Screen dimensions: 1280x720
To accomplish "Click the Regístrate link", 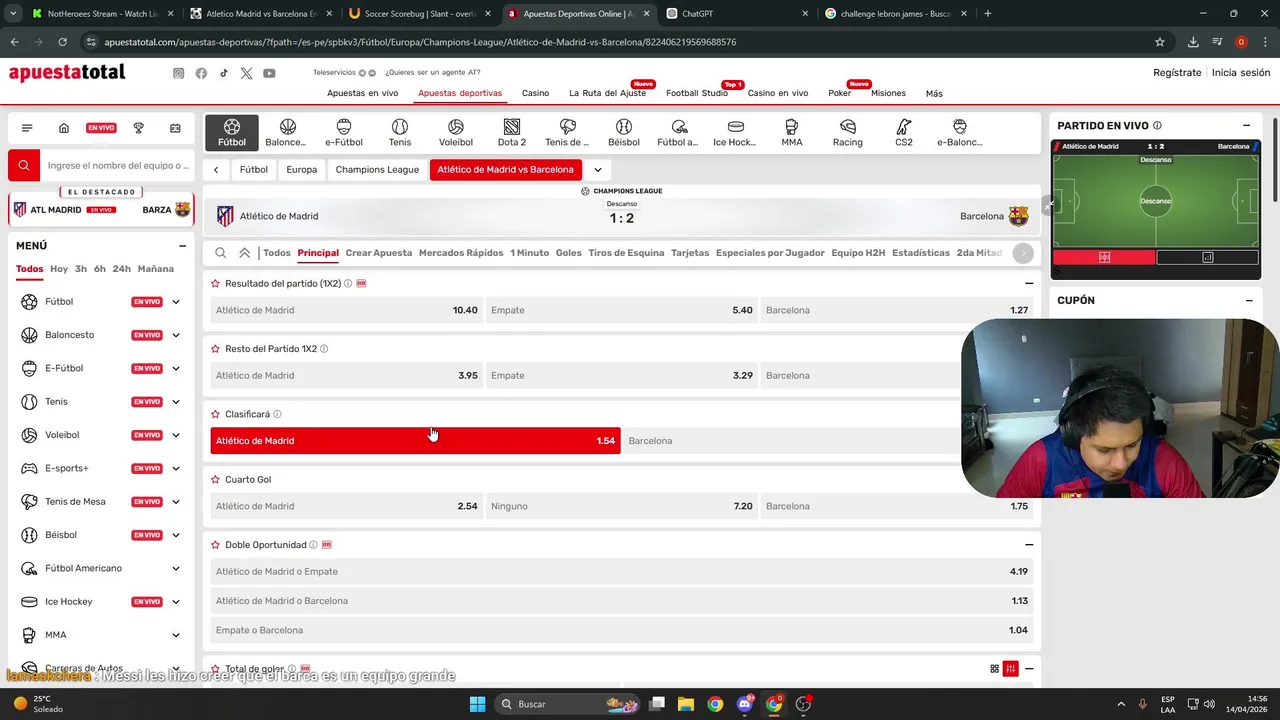I will [1177, 73].
